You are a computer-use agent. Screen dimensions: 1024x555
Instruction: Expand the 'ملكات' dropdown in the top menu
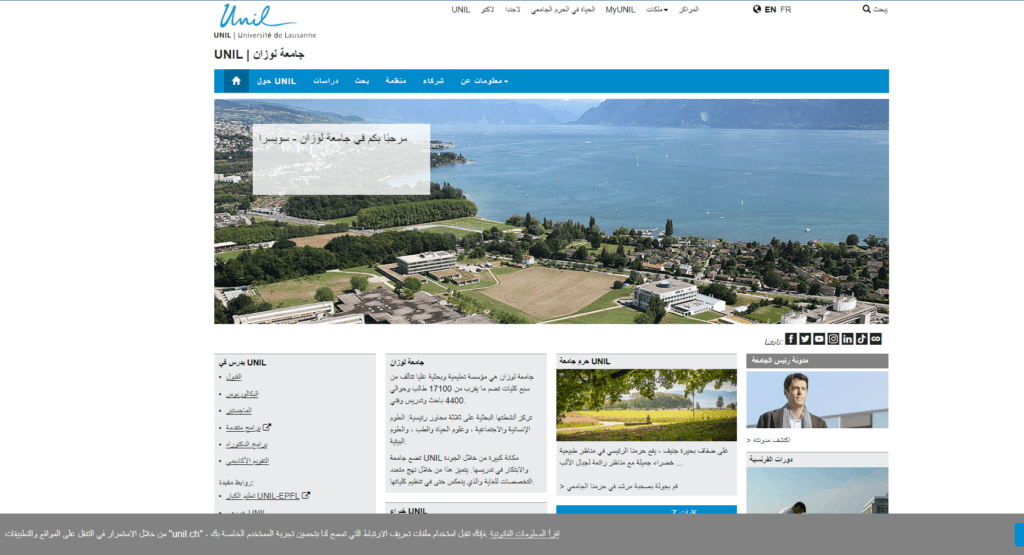[x=656, y=9]
